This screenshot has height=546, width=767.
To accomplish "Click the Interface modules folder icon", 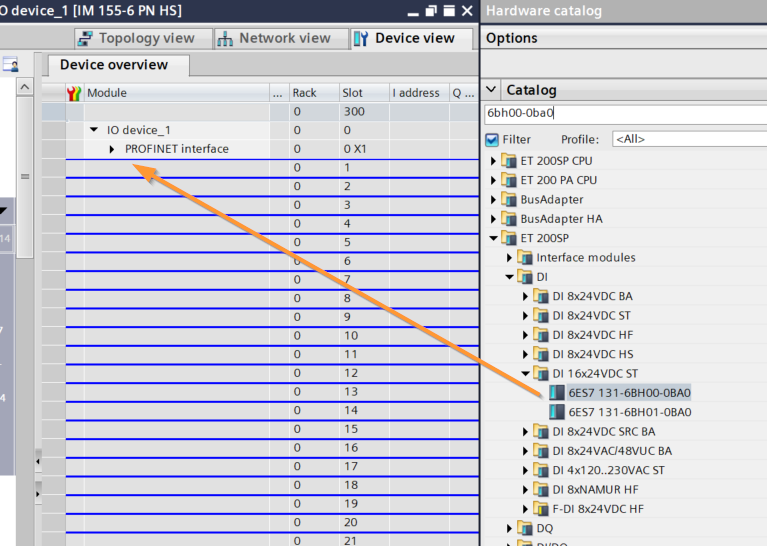I will [x=525, y=258].
